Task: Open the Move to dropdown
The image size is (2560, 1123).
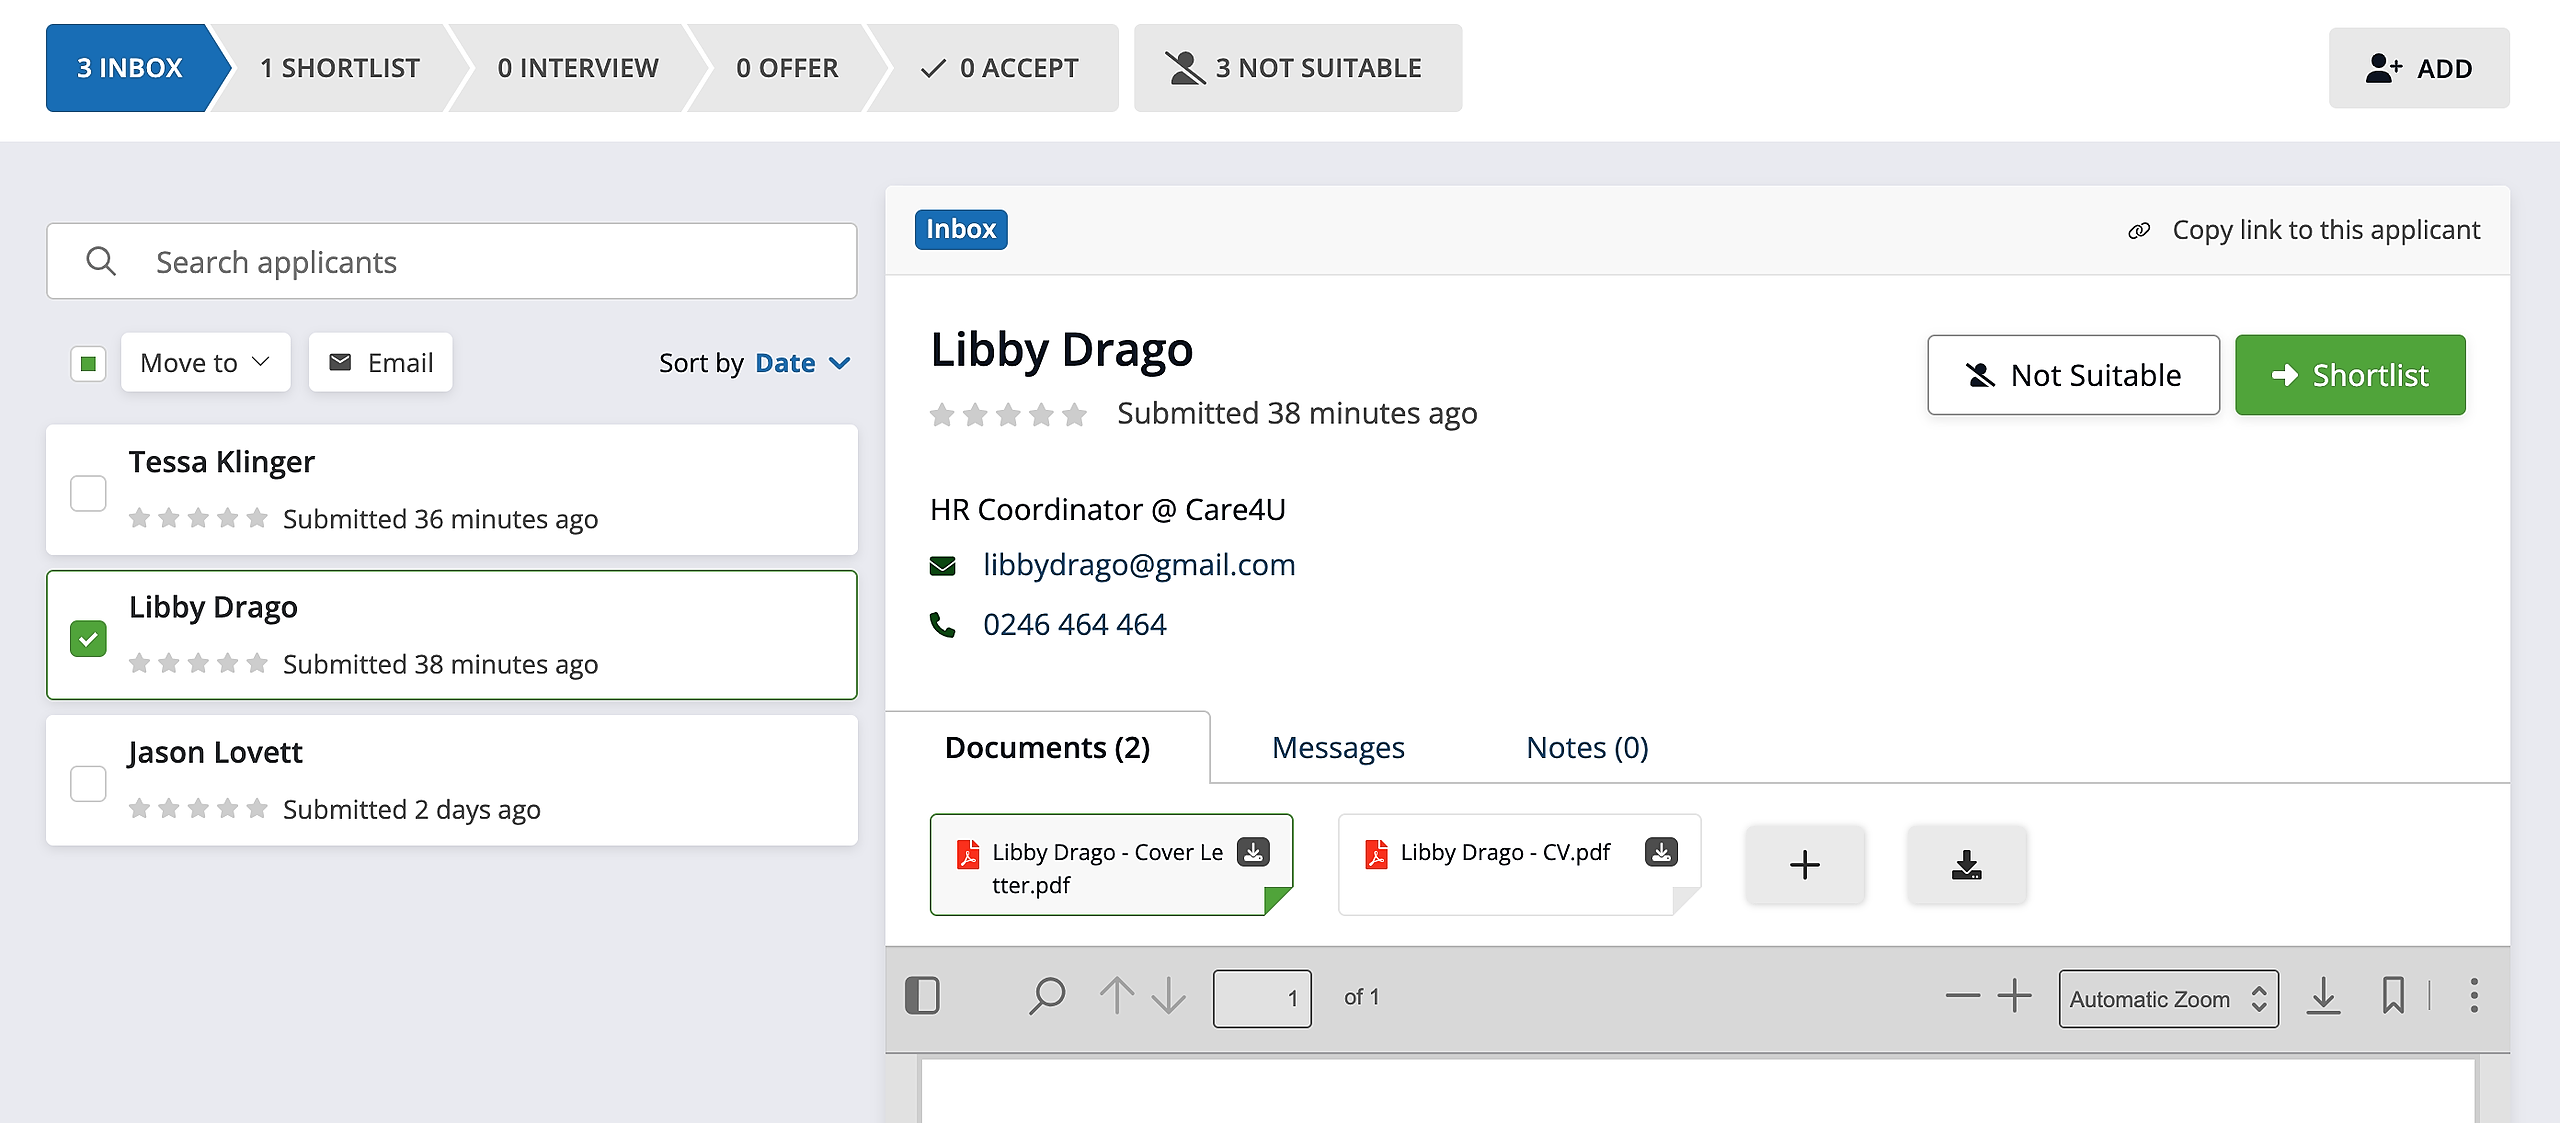Action: click(205, 363)
